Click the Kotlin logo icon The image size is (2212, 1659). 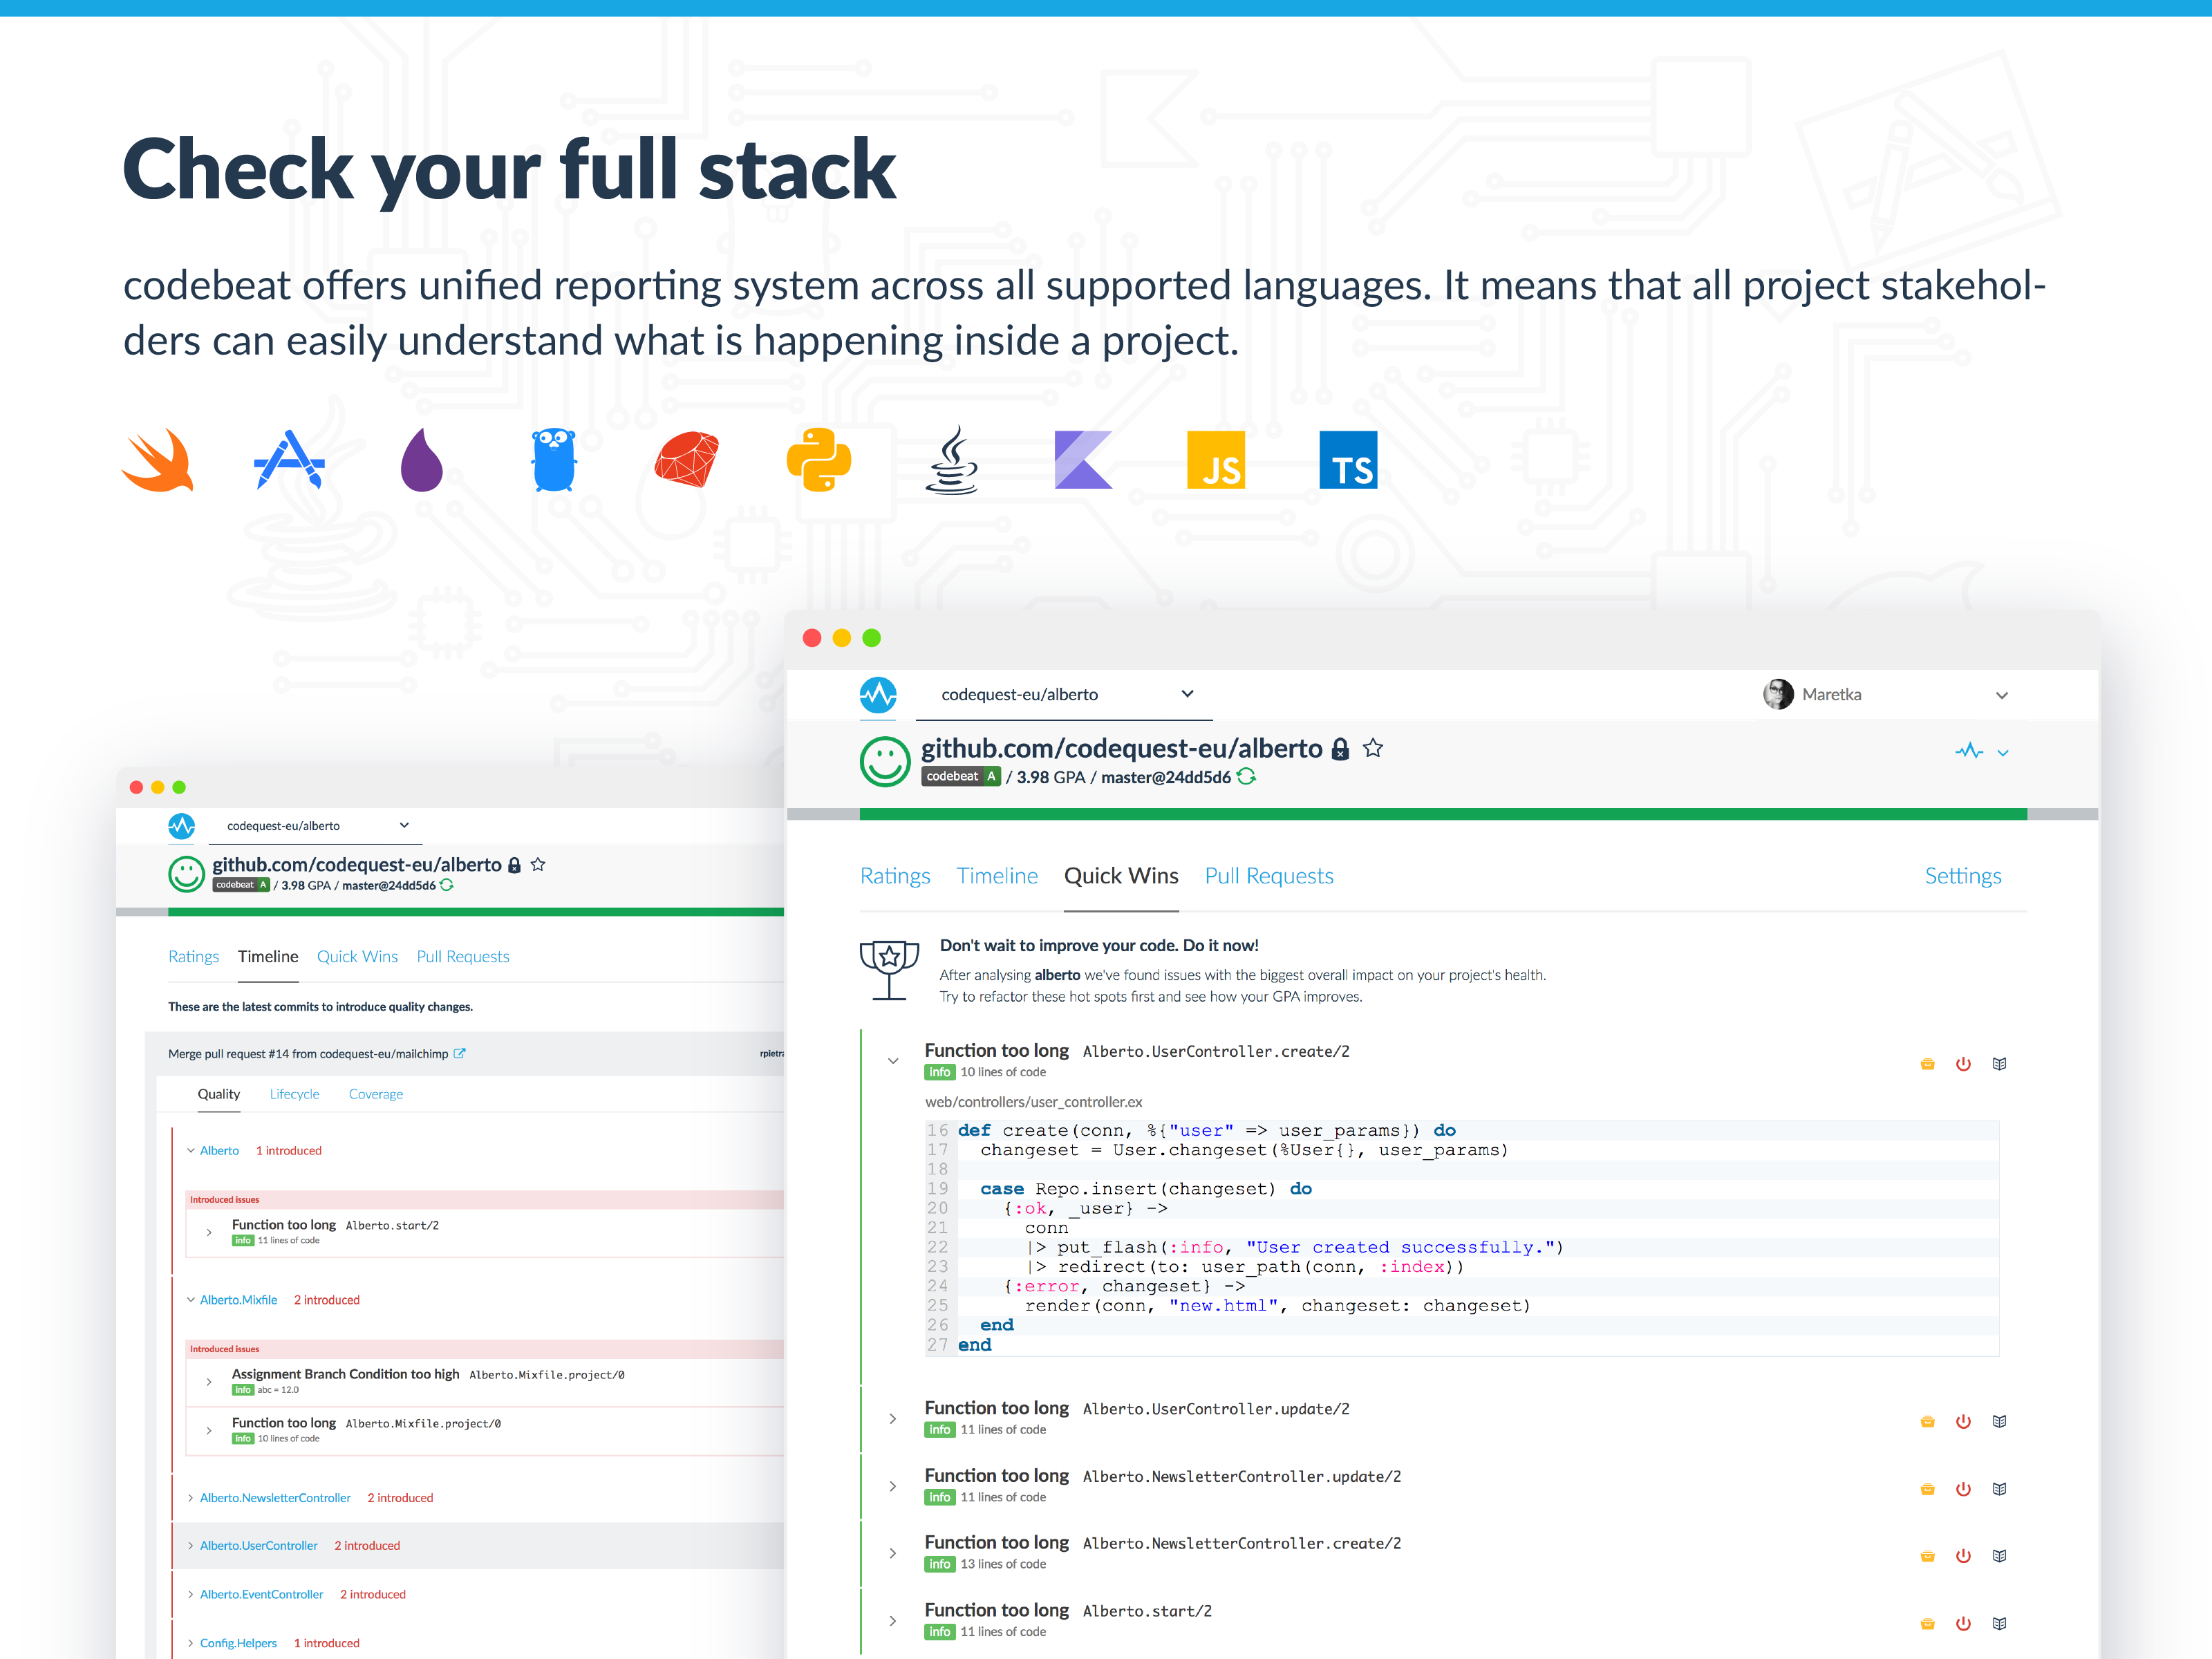coord(1083,460)
